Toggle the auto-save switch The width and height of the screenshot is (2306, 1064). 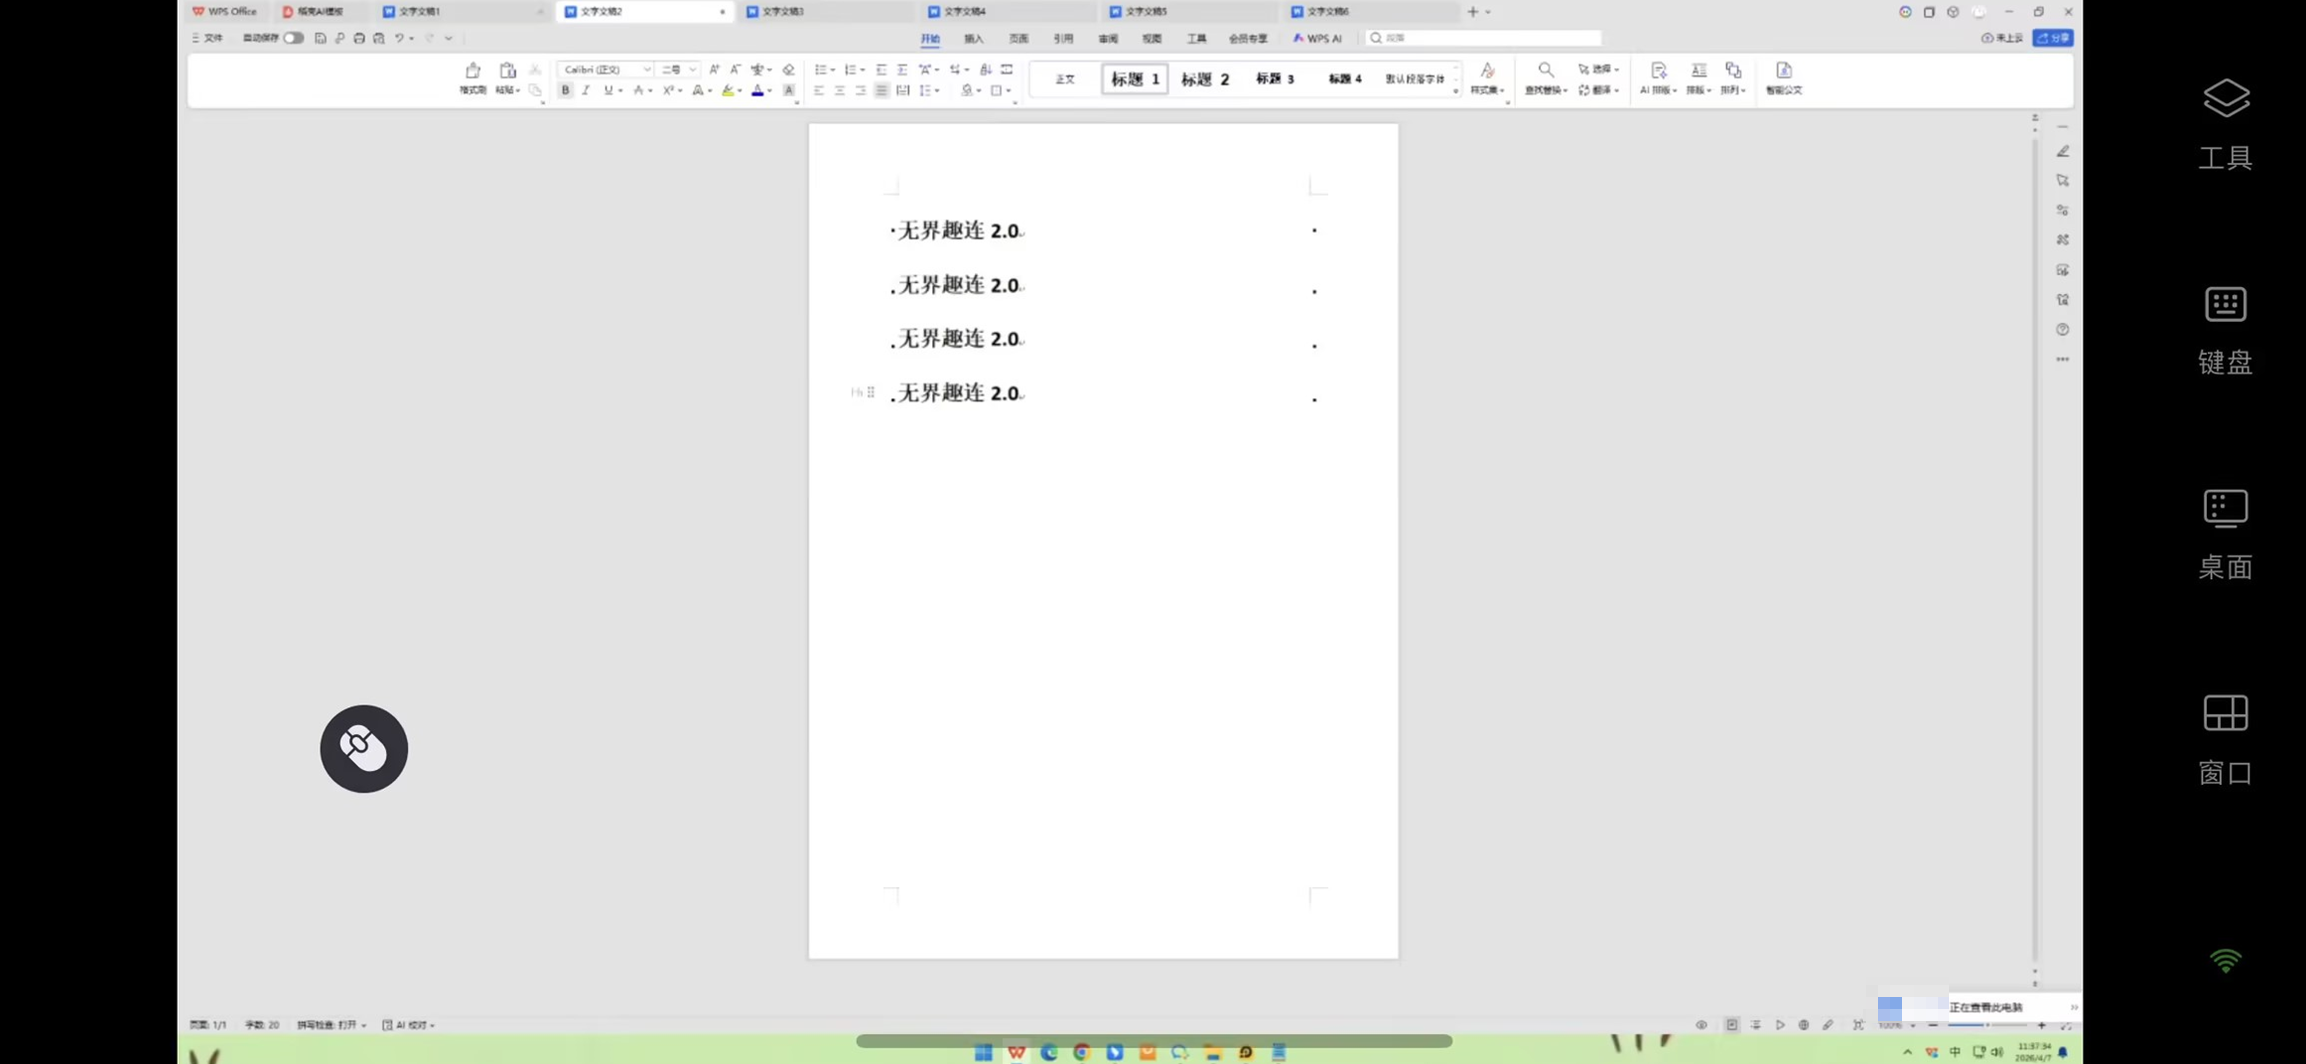click(293, 38)
